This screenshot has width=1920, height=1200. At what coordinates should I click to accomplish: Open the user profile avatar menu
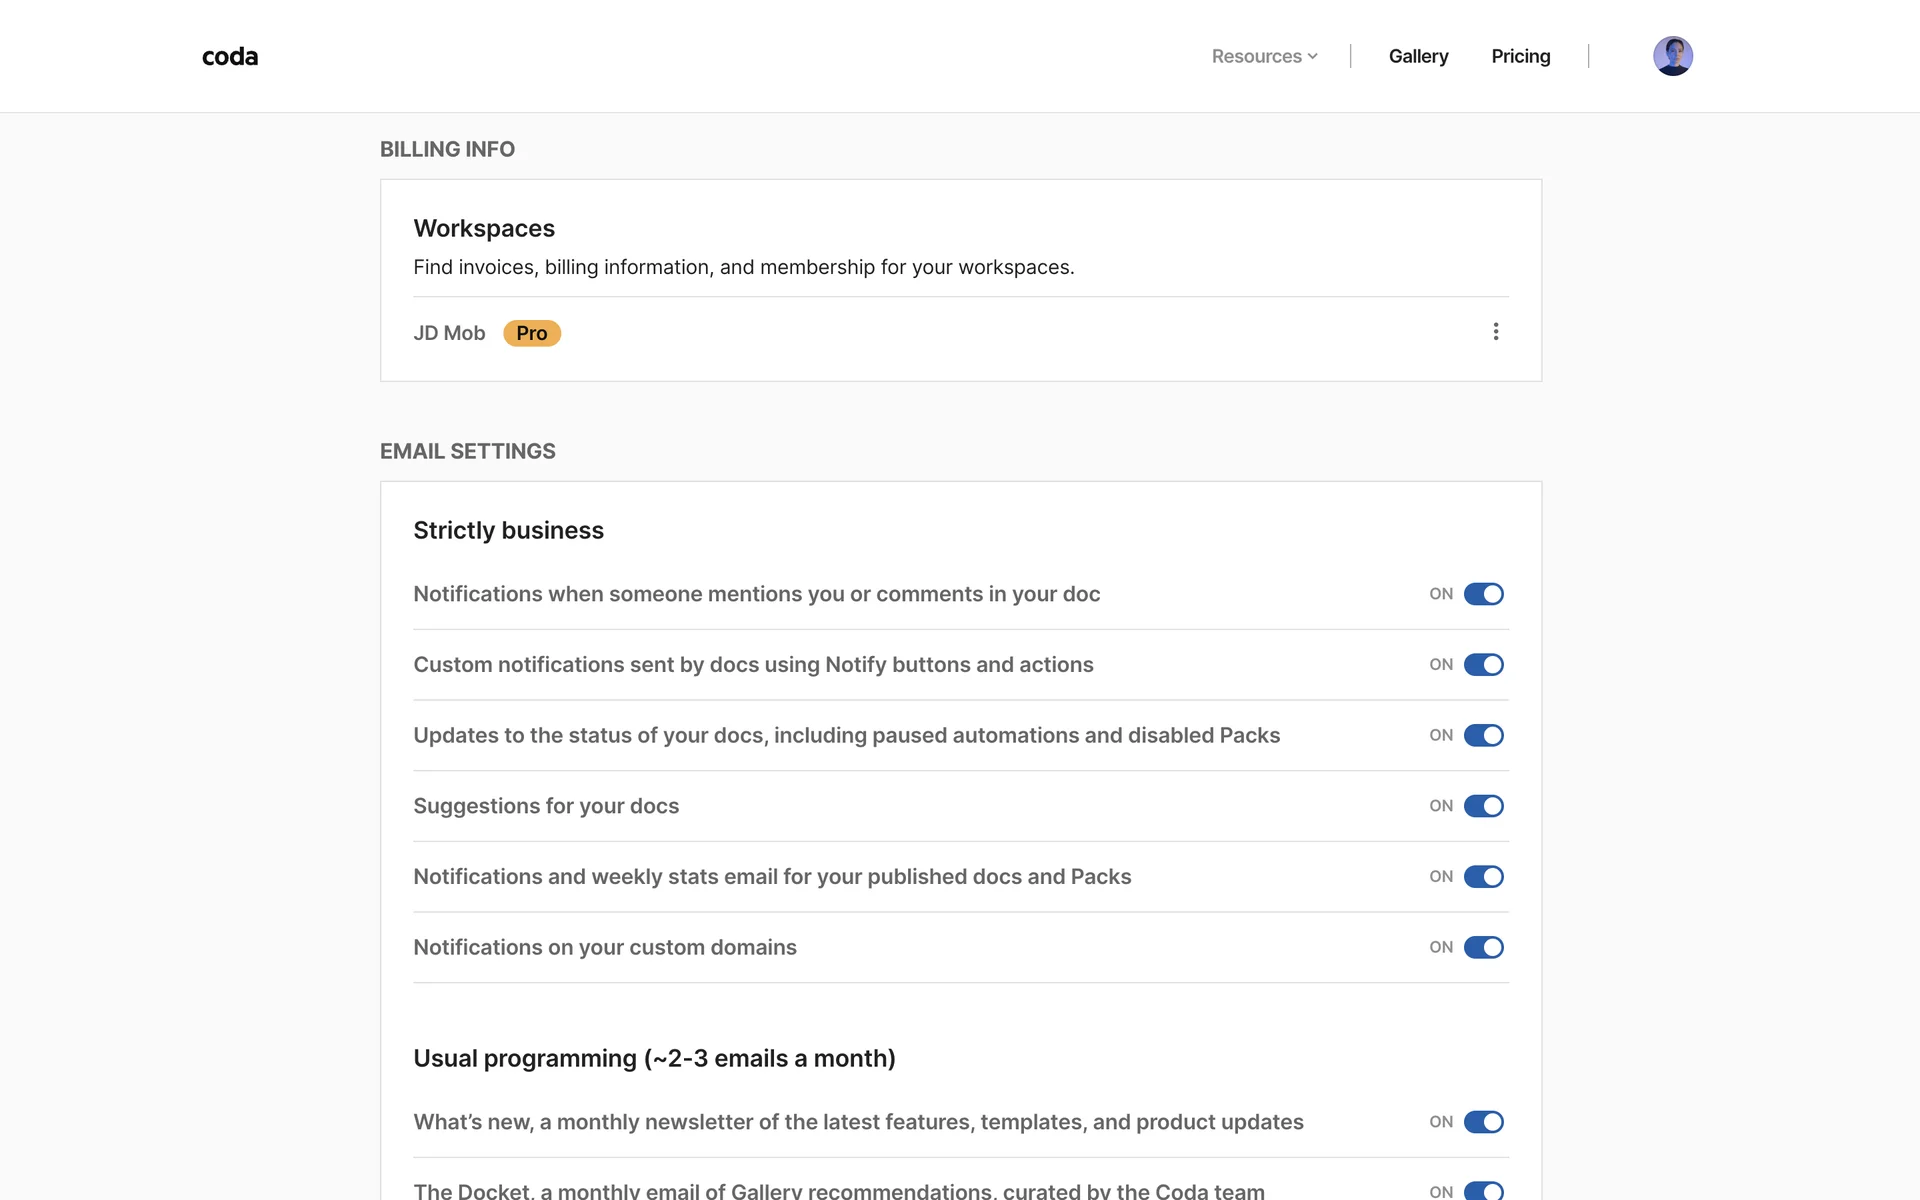[1672, 56]
